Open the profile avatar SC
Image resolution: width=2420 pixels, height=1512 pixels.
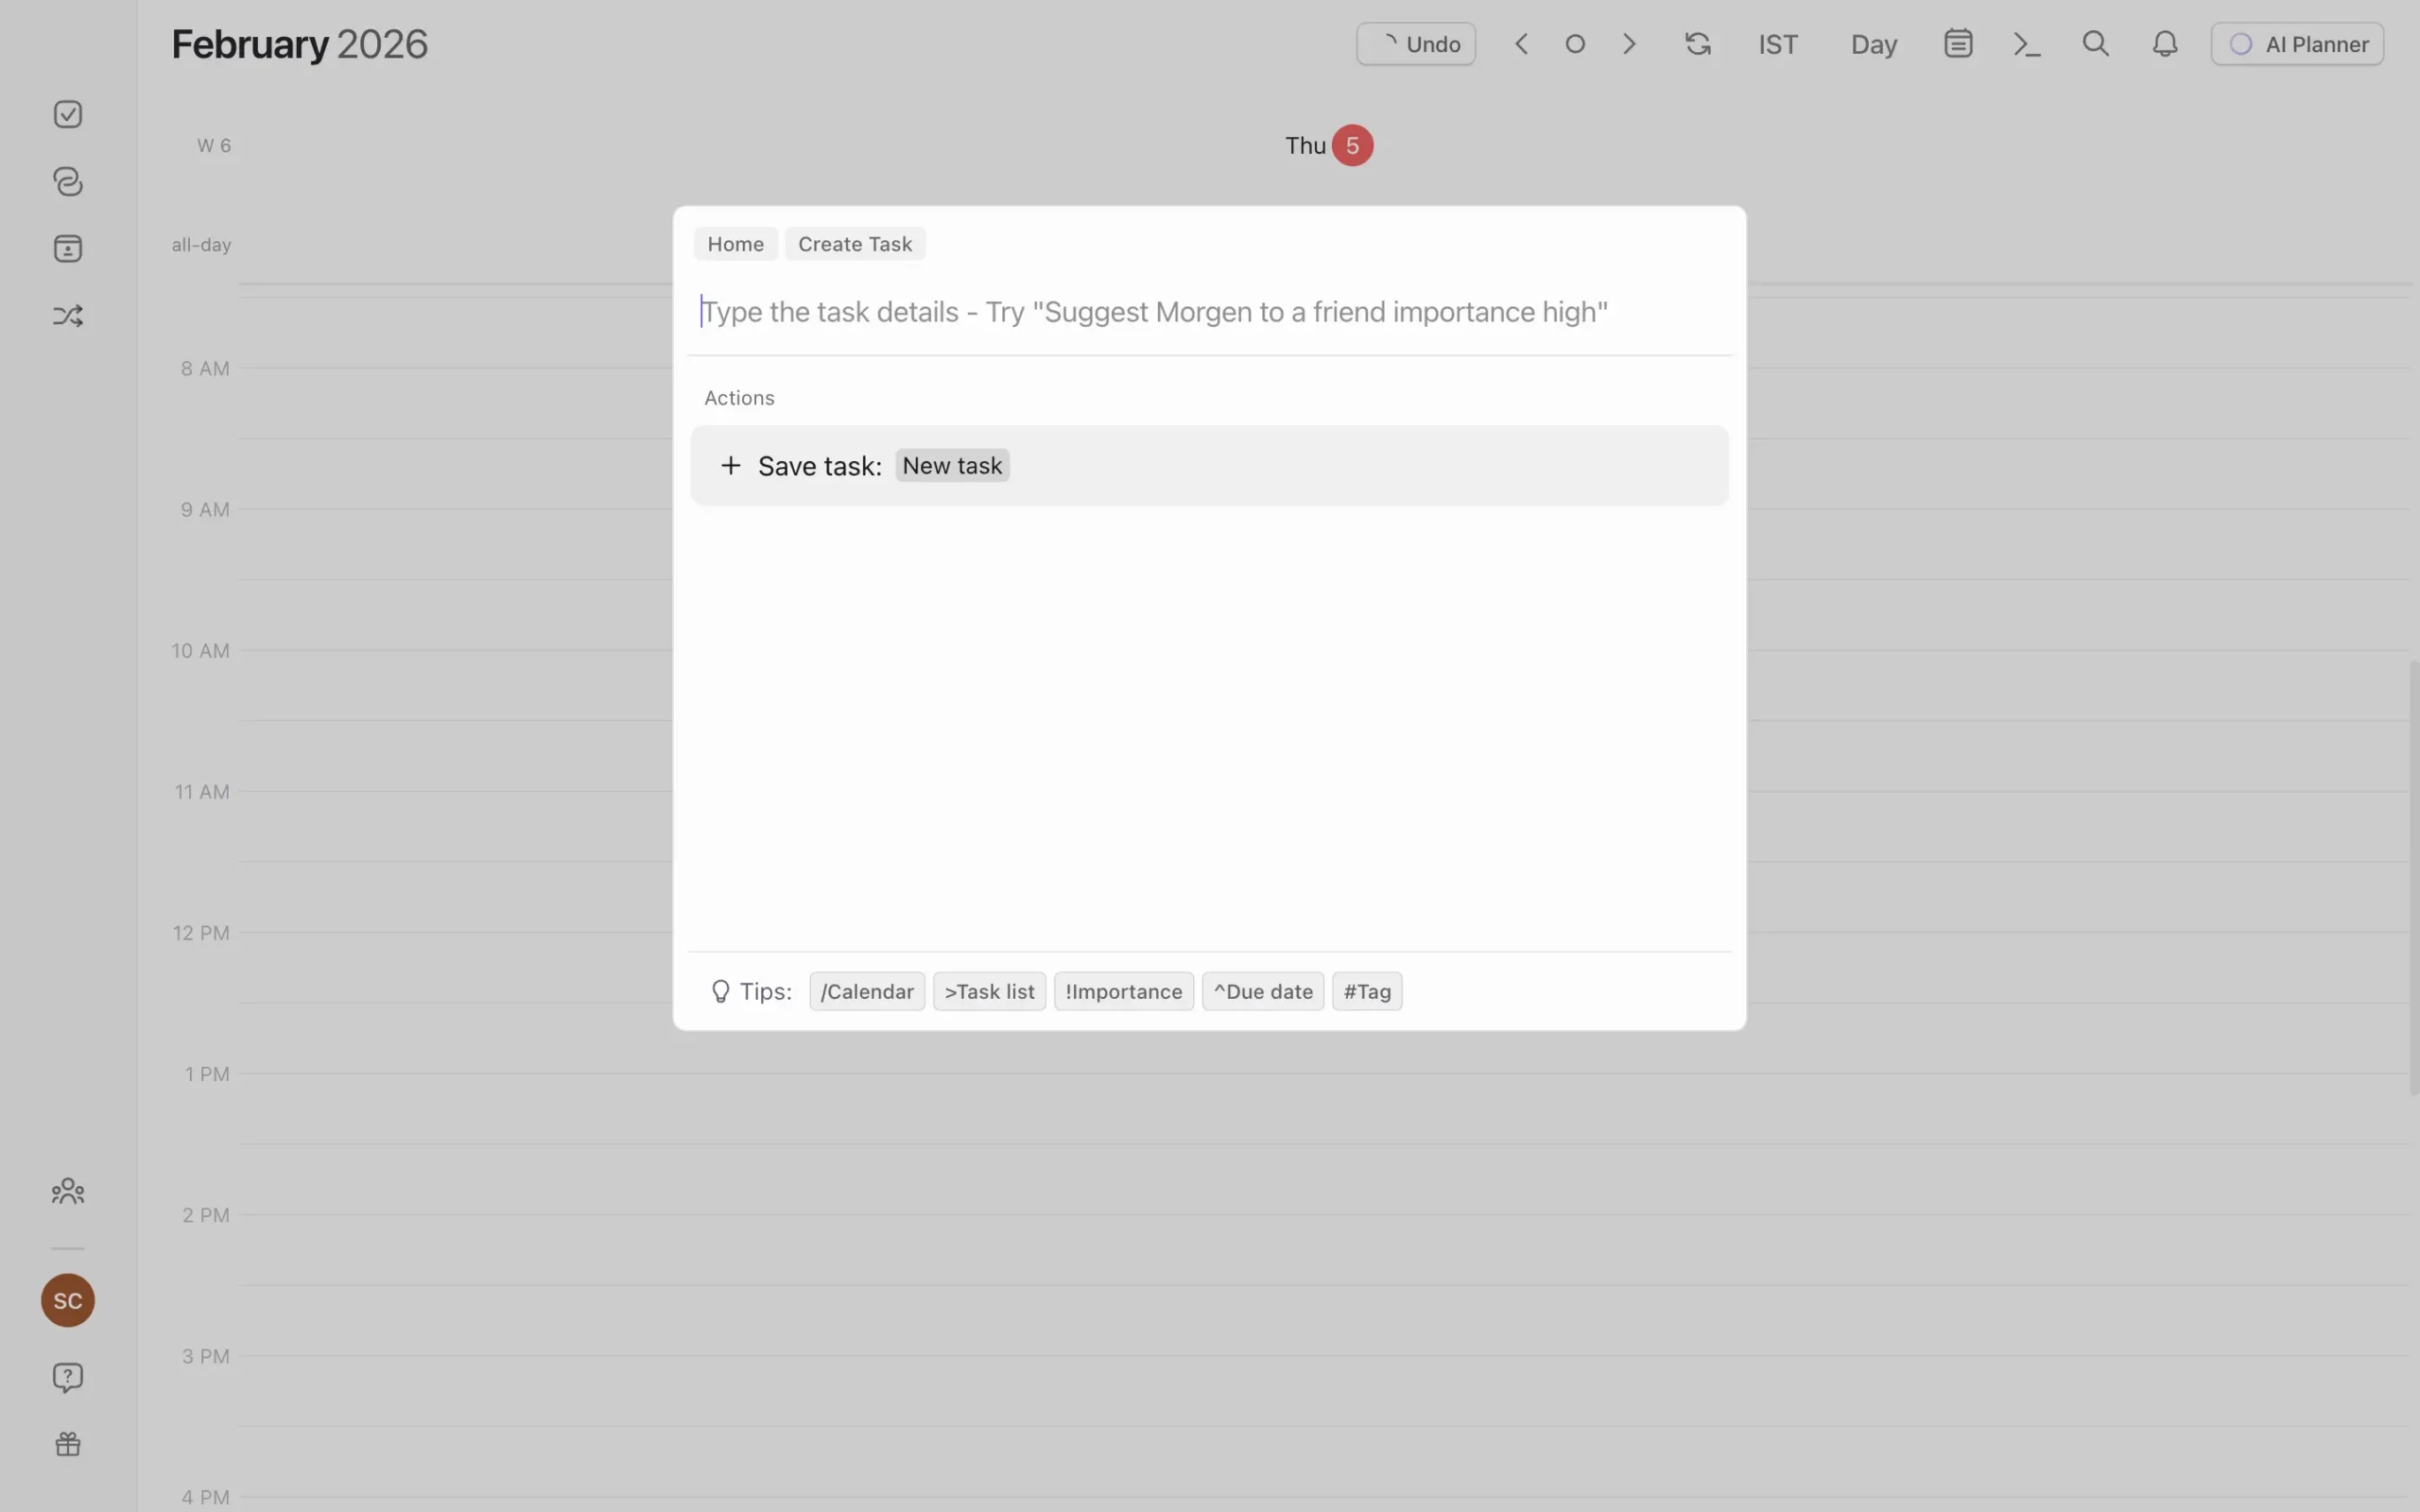tap(67, 1300)
